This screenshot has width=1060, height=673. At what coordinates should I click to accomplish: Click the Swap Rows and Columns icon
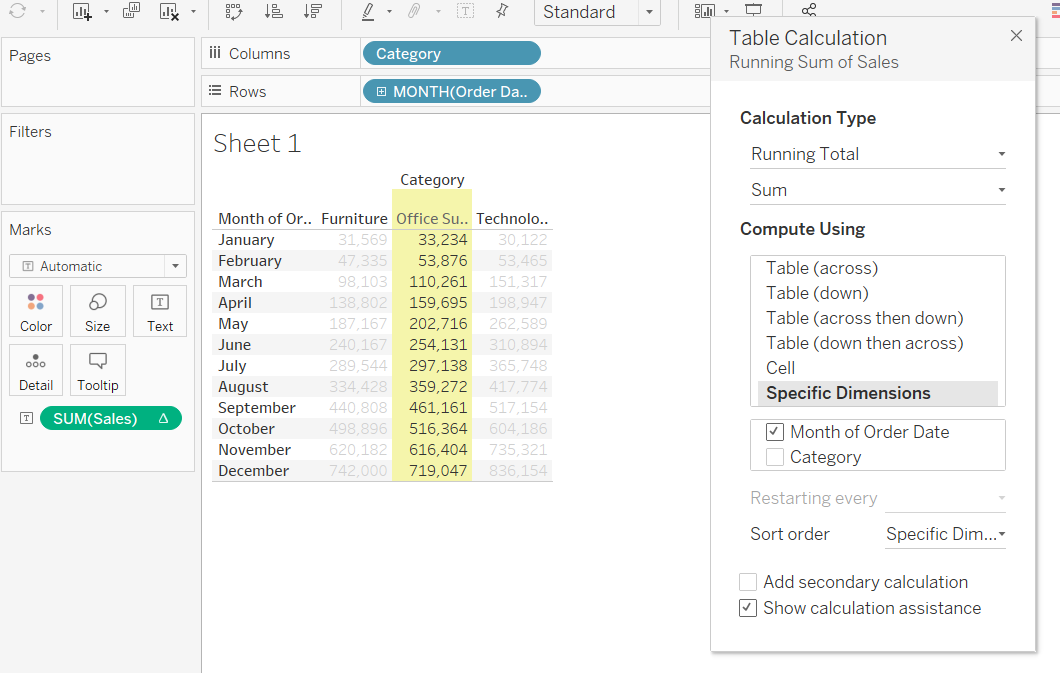click(x=233, y=12)
